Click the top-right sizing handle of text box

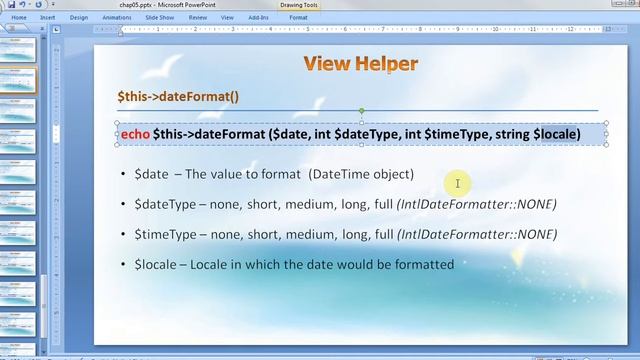click(x=606, y=123)
